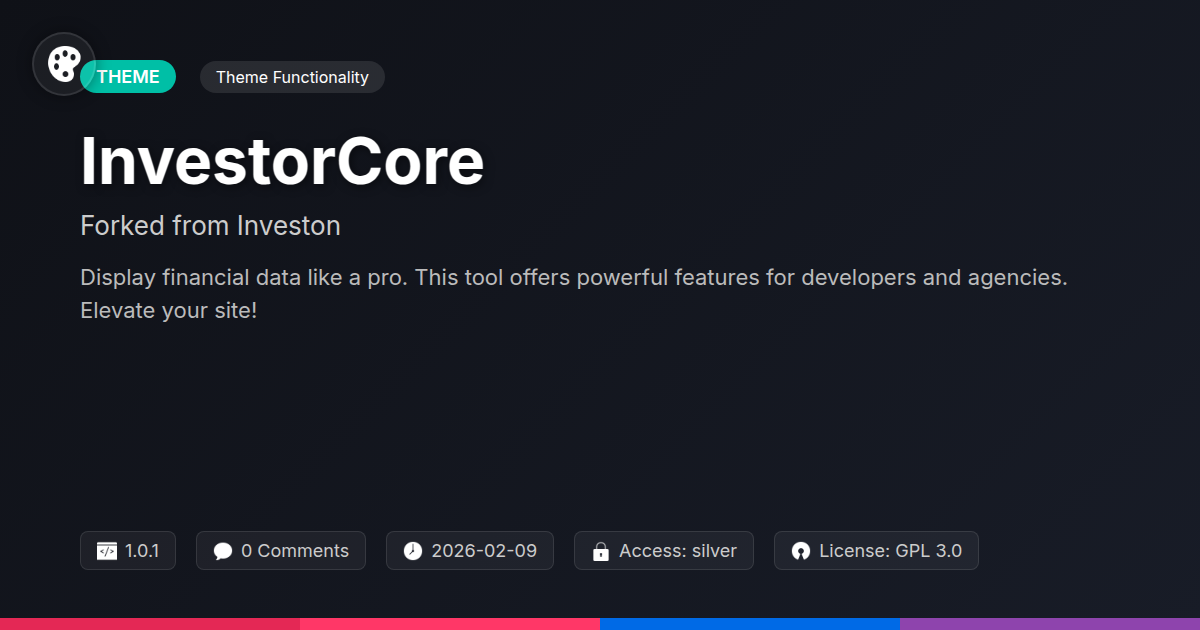Select the THEME badge
1200x630 pixels.
click(128, 77)
